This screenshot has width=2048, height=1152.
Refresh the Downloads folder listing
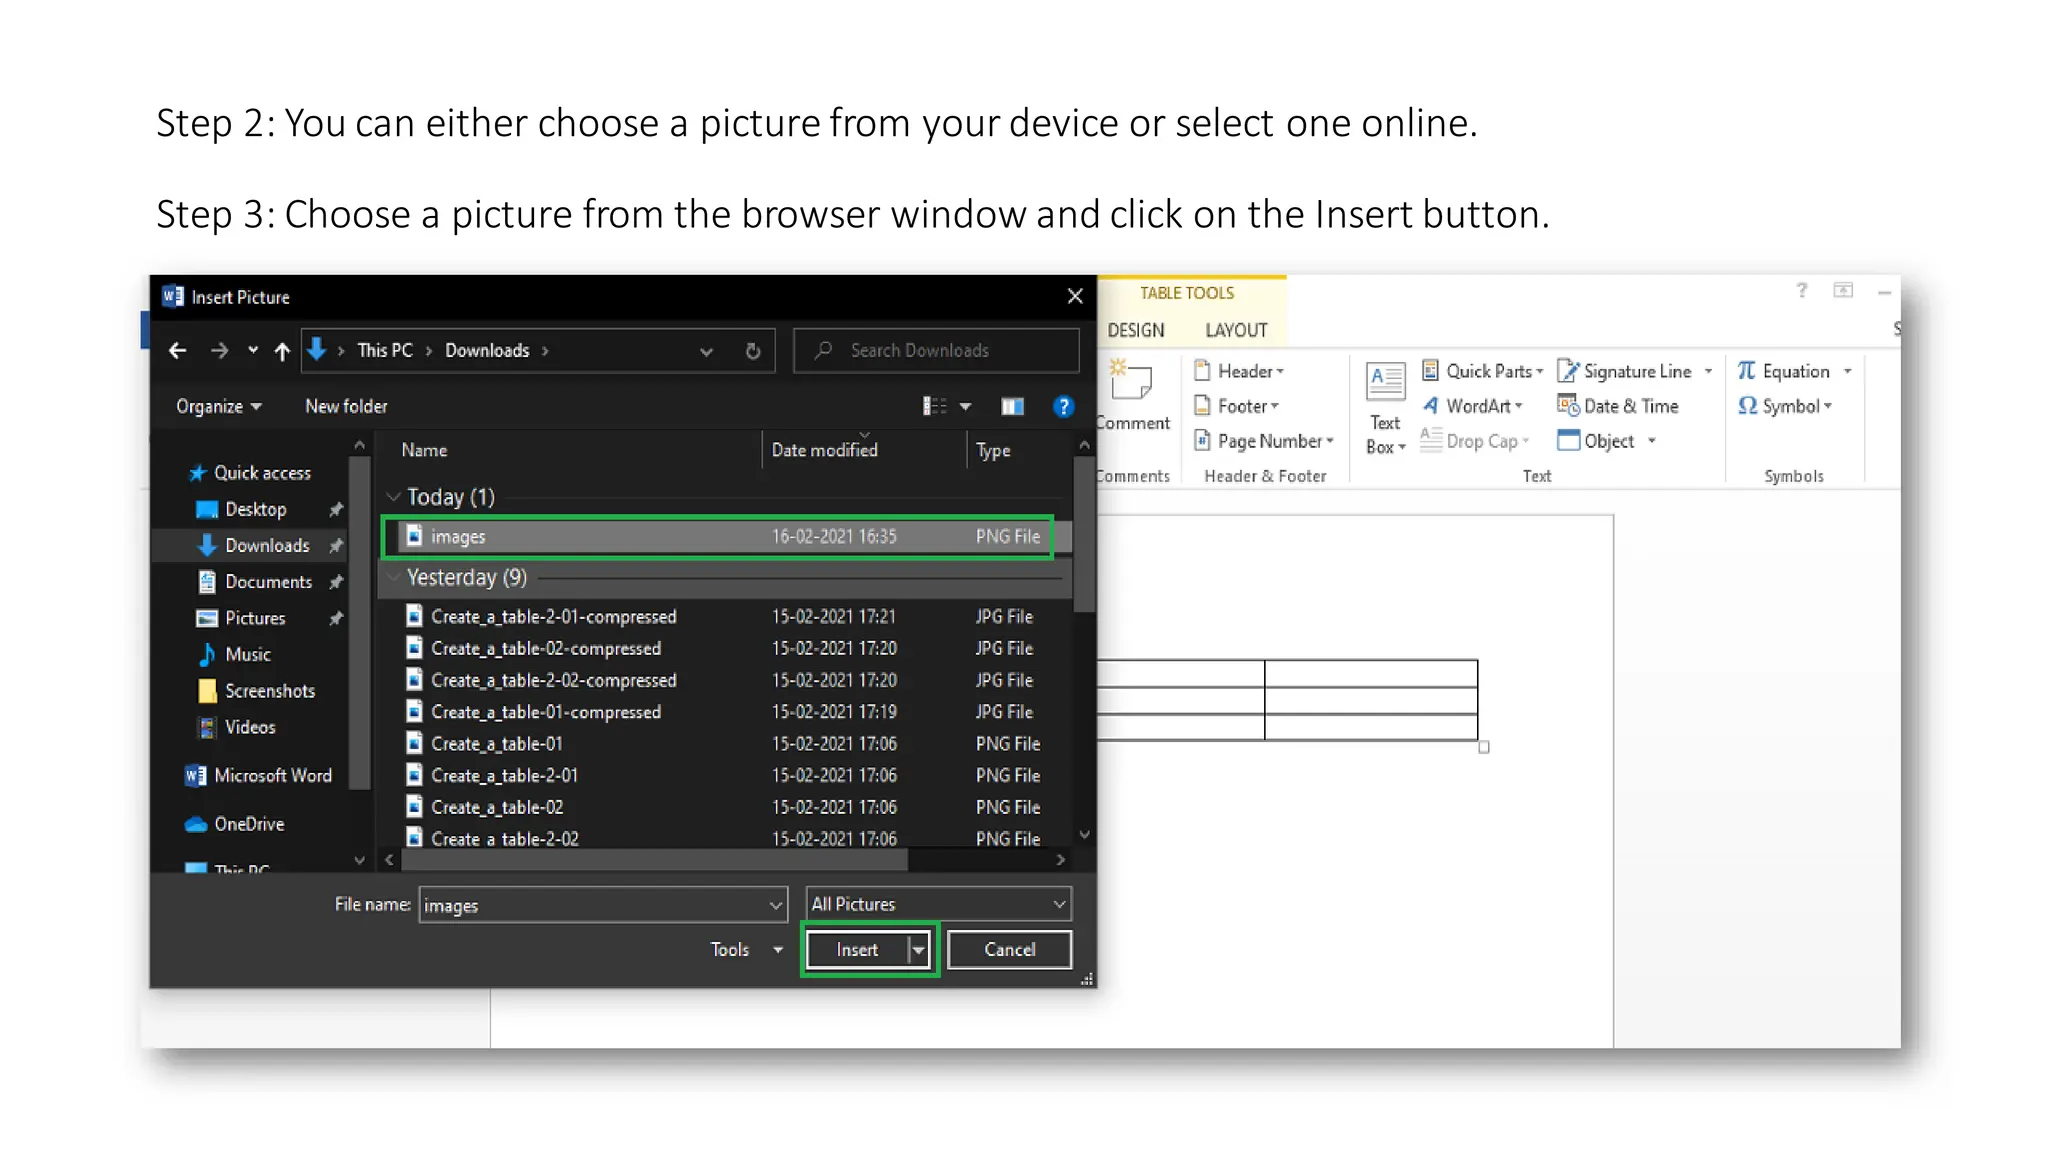[x=753, y=351]
